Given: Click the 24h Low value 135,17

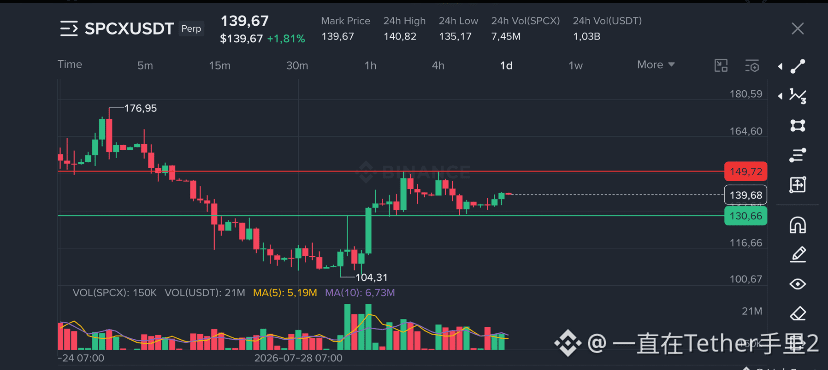Looking at the screenshot, I should 455,37.
